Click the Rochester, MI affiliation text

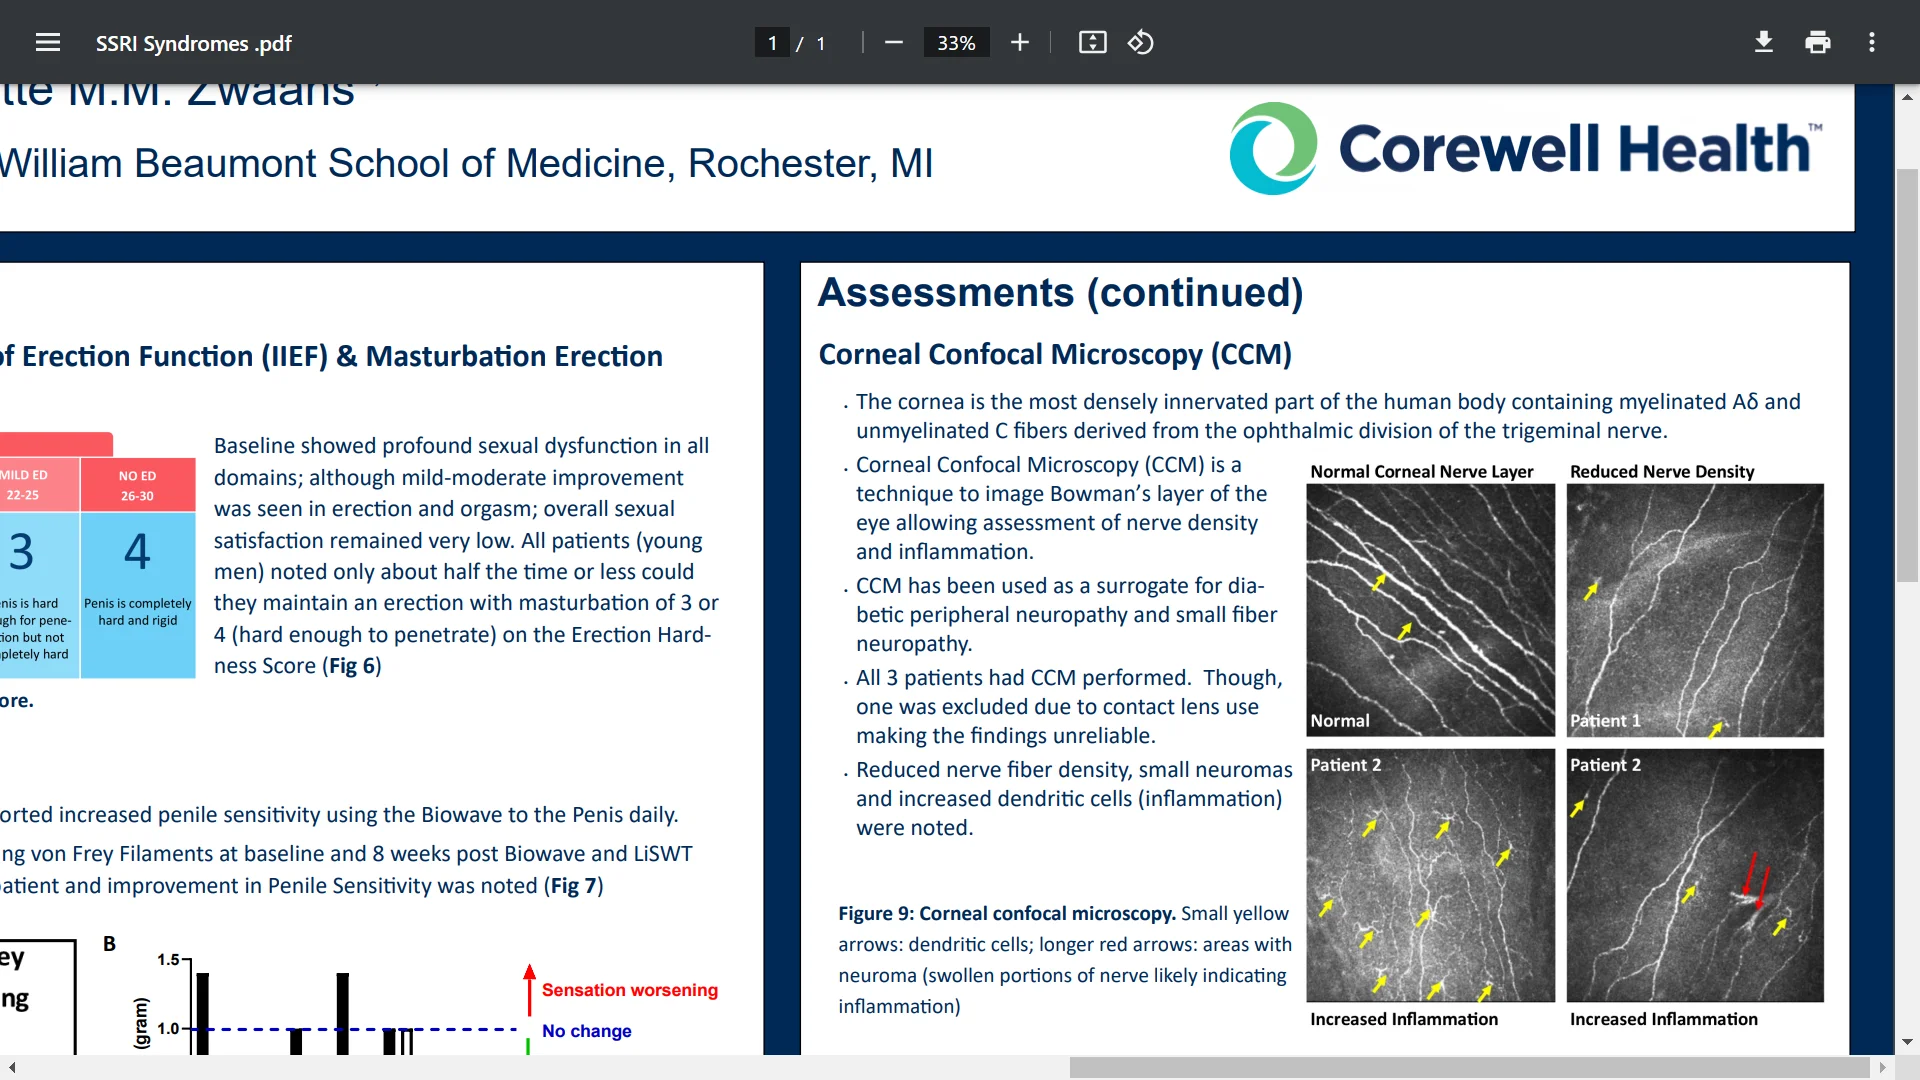click(x=810, y=163)
